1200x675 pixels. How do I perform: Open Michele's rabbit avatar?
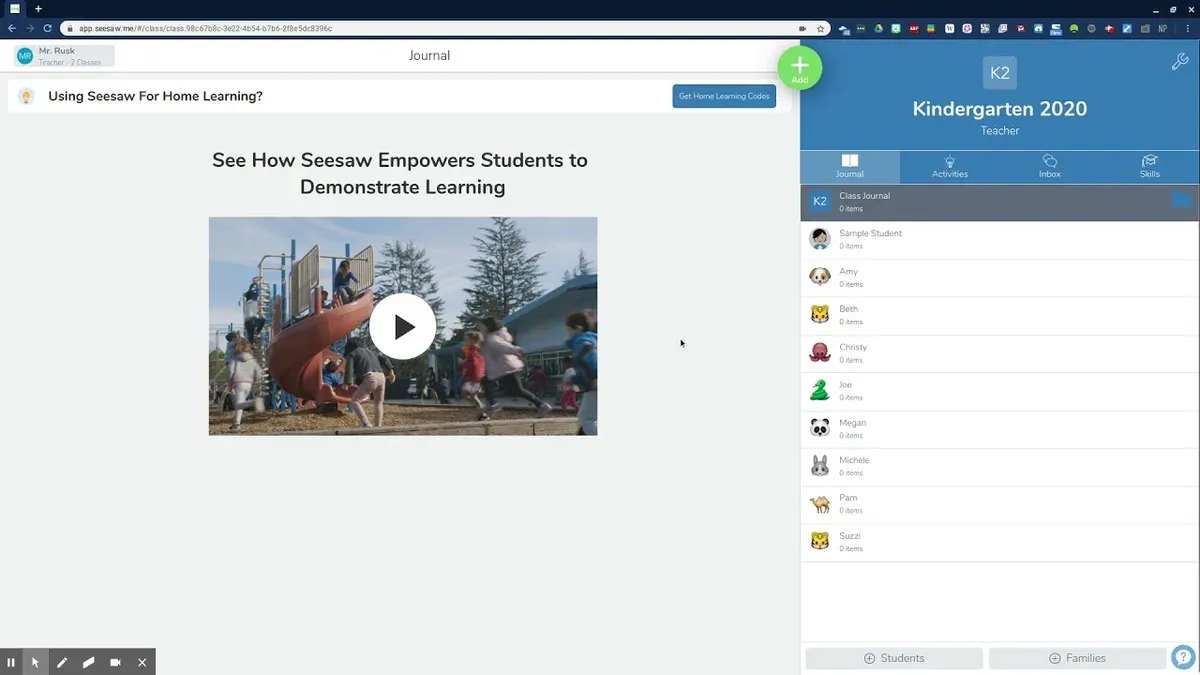tap(820, 465)
